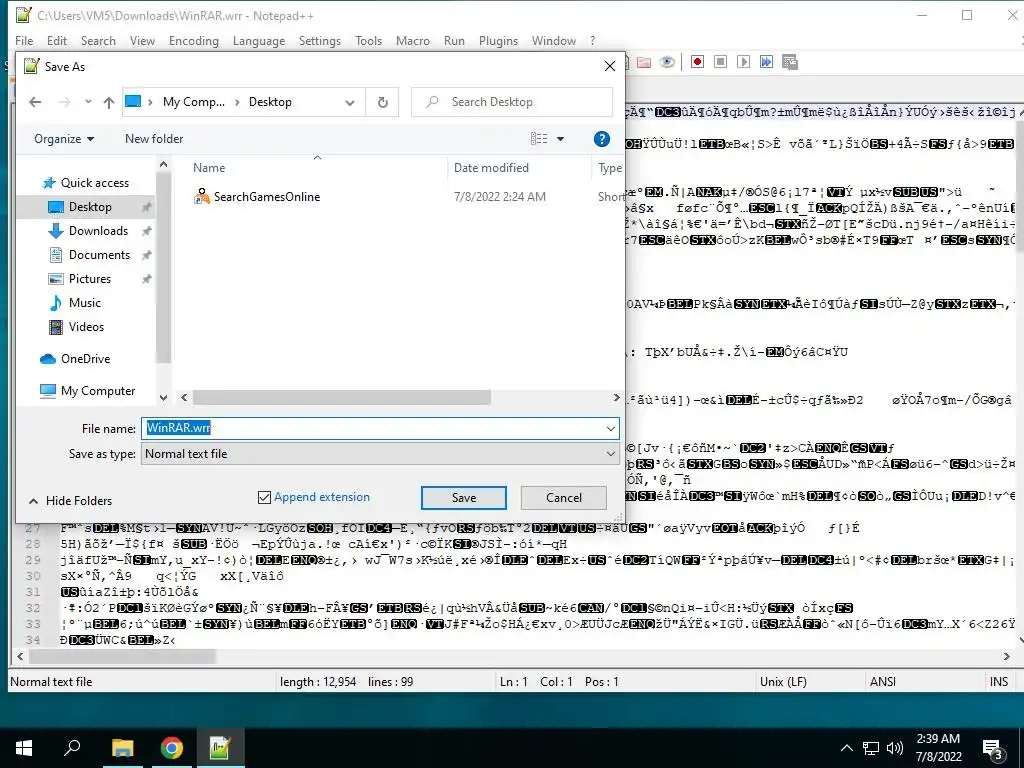Viewport: 1024px width, 768px height.
Task: Expand the address bar path history dropdown
Action: tap(350, 103)
